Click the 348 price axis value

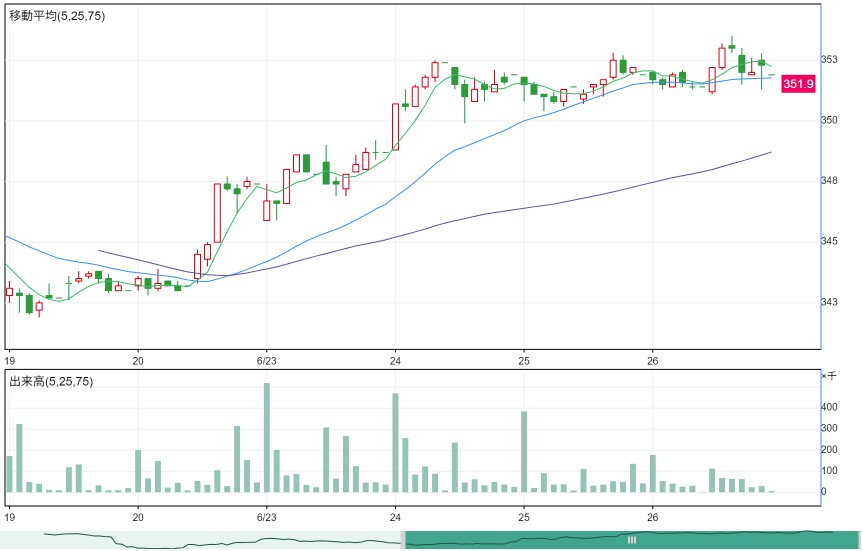point(829,180)
